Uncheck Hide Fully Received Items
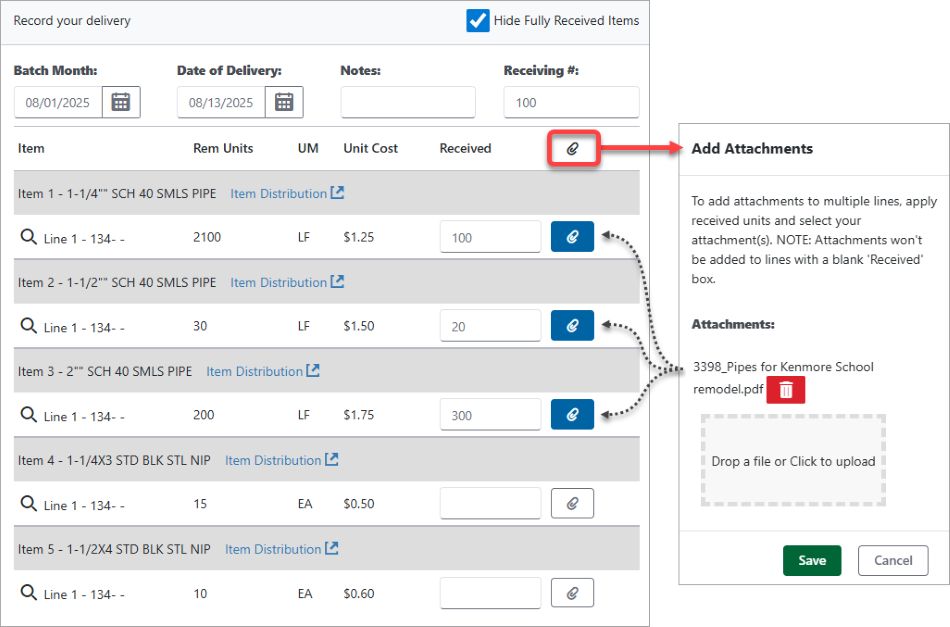The height and width of the screenshot is (627, 950). point(478,21)
